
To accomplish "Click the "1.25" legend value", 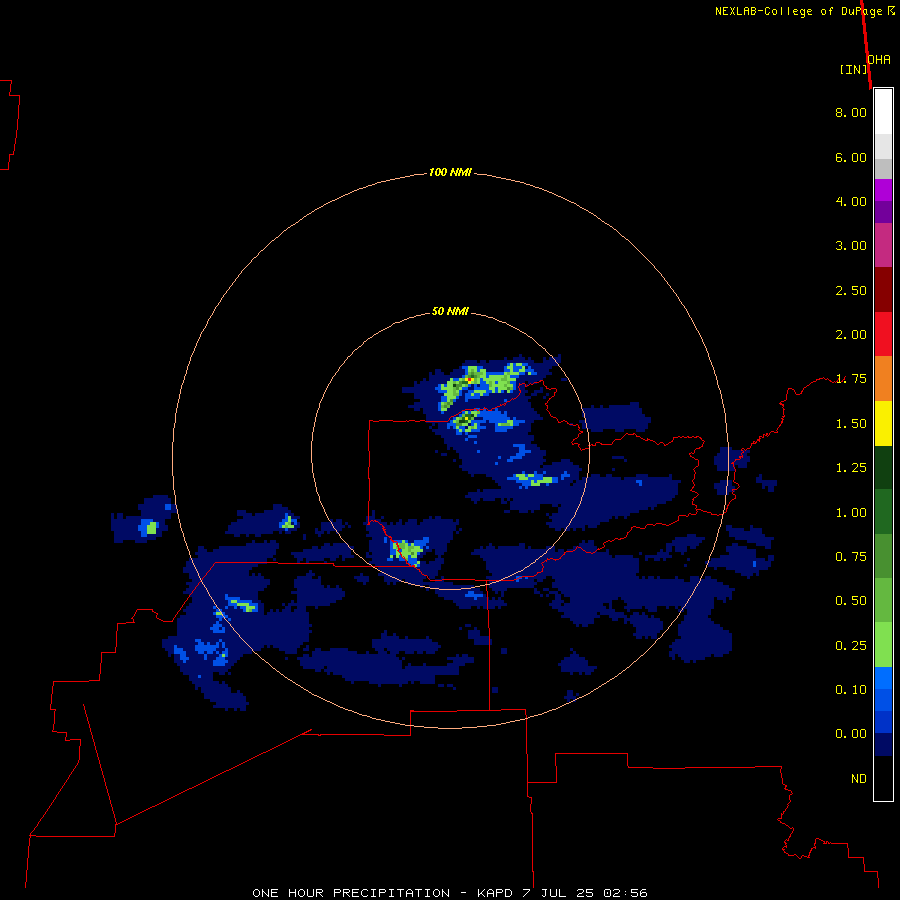I will (x=851, y=468).
